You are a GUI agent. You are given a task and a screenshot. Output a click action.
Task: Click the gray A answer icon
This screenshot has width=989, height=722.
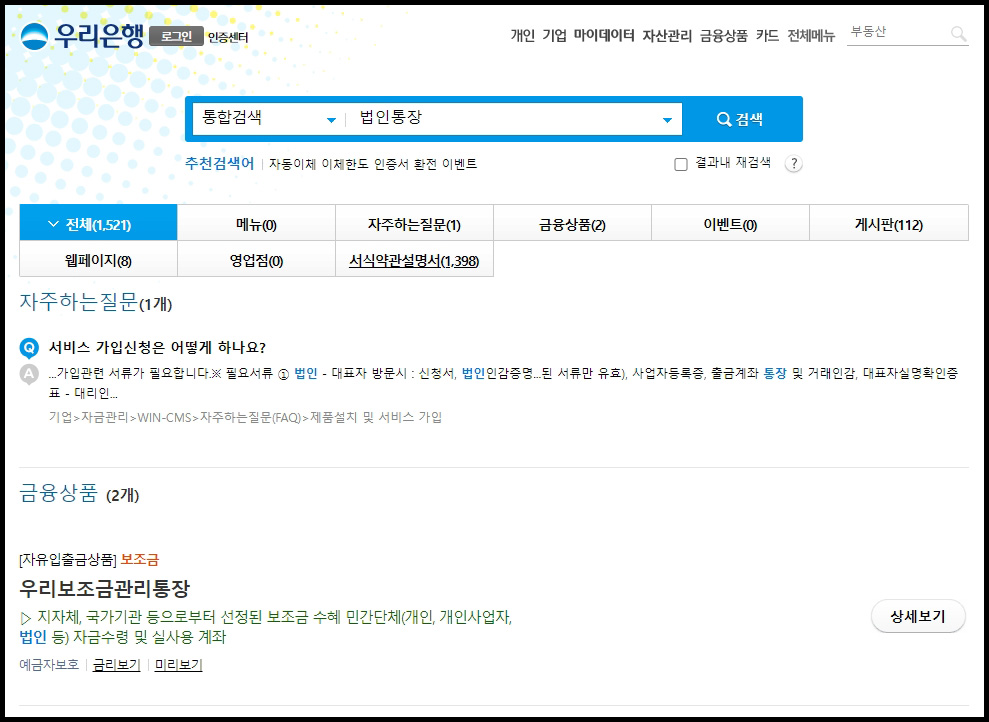(29, 375)
